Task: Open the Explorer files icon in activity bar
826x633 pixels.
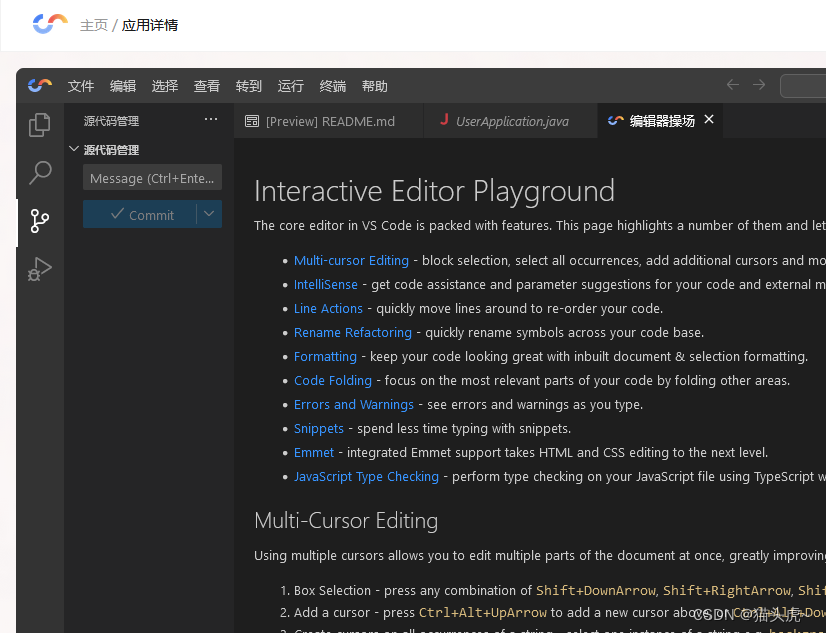Action: point(40,125)
